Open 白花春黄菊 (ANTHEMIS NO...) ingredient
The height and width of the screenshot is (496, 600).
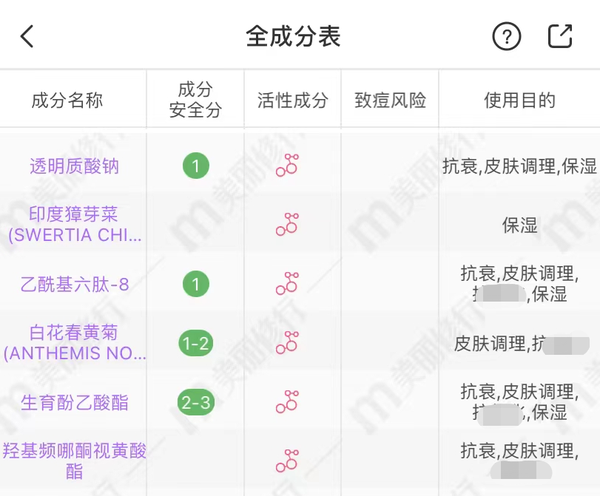click(x=75, y=343)
